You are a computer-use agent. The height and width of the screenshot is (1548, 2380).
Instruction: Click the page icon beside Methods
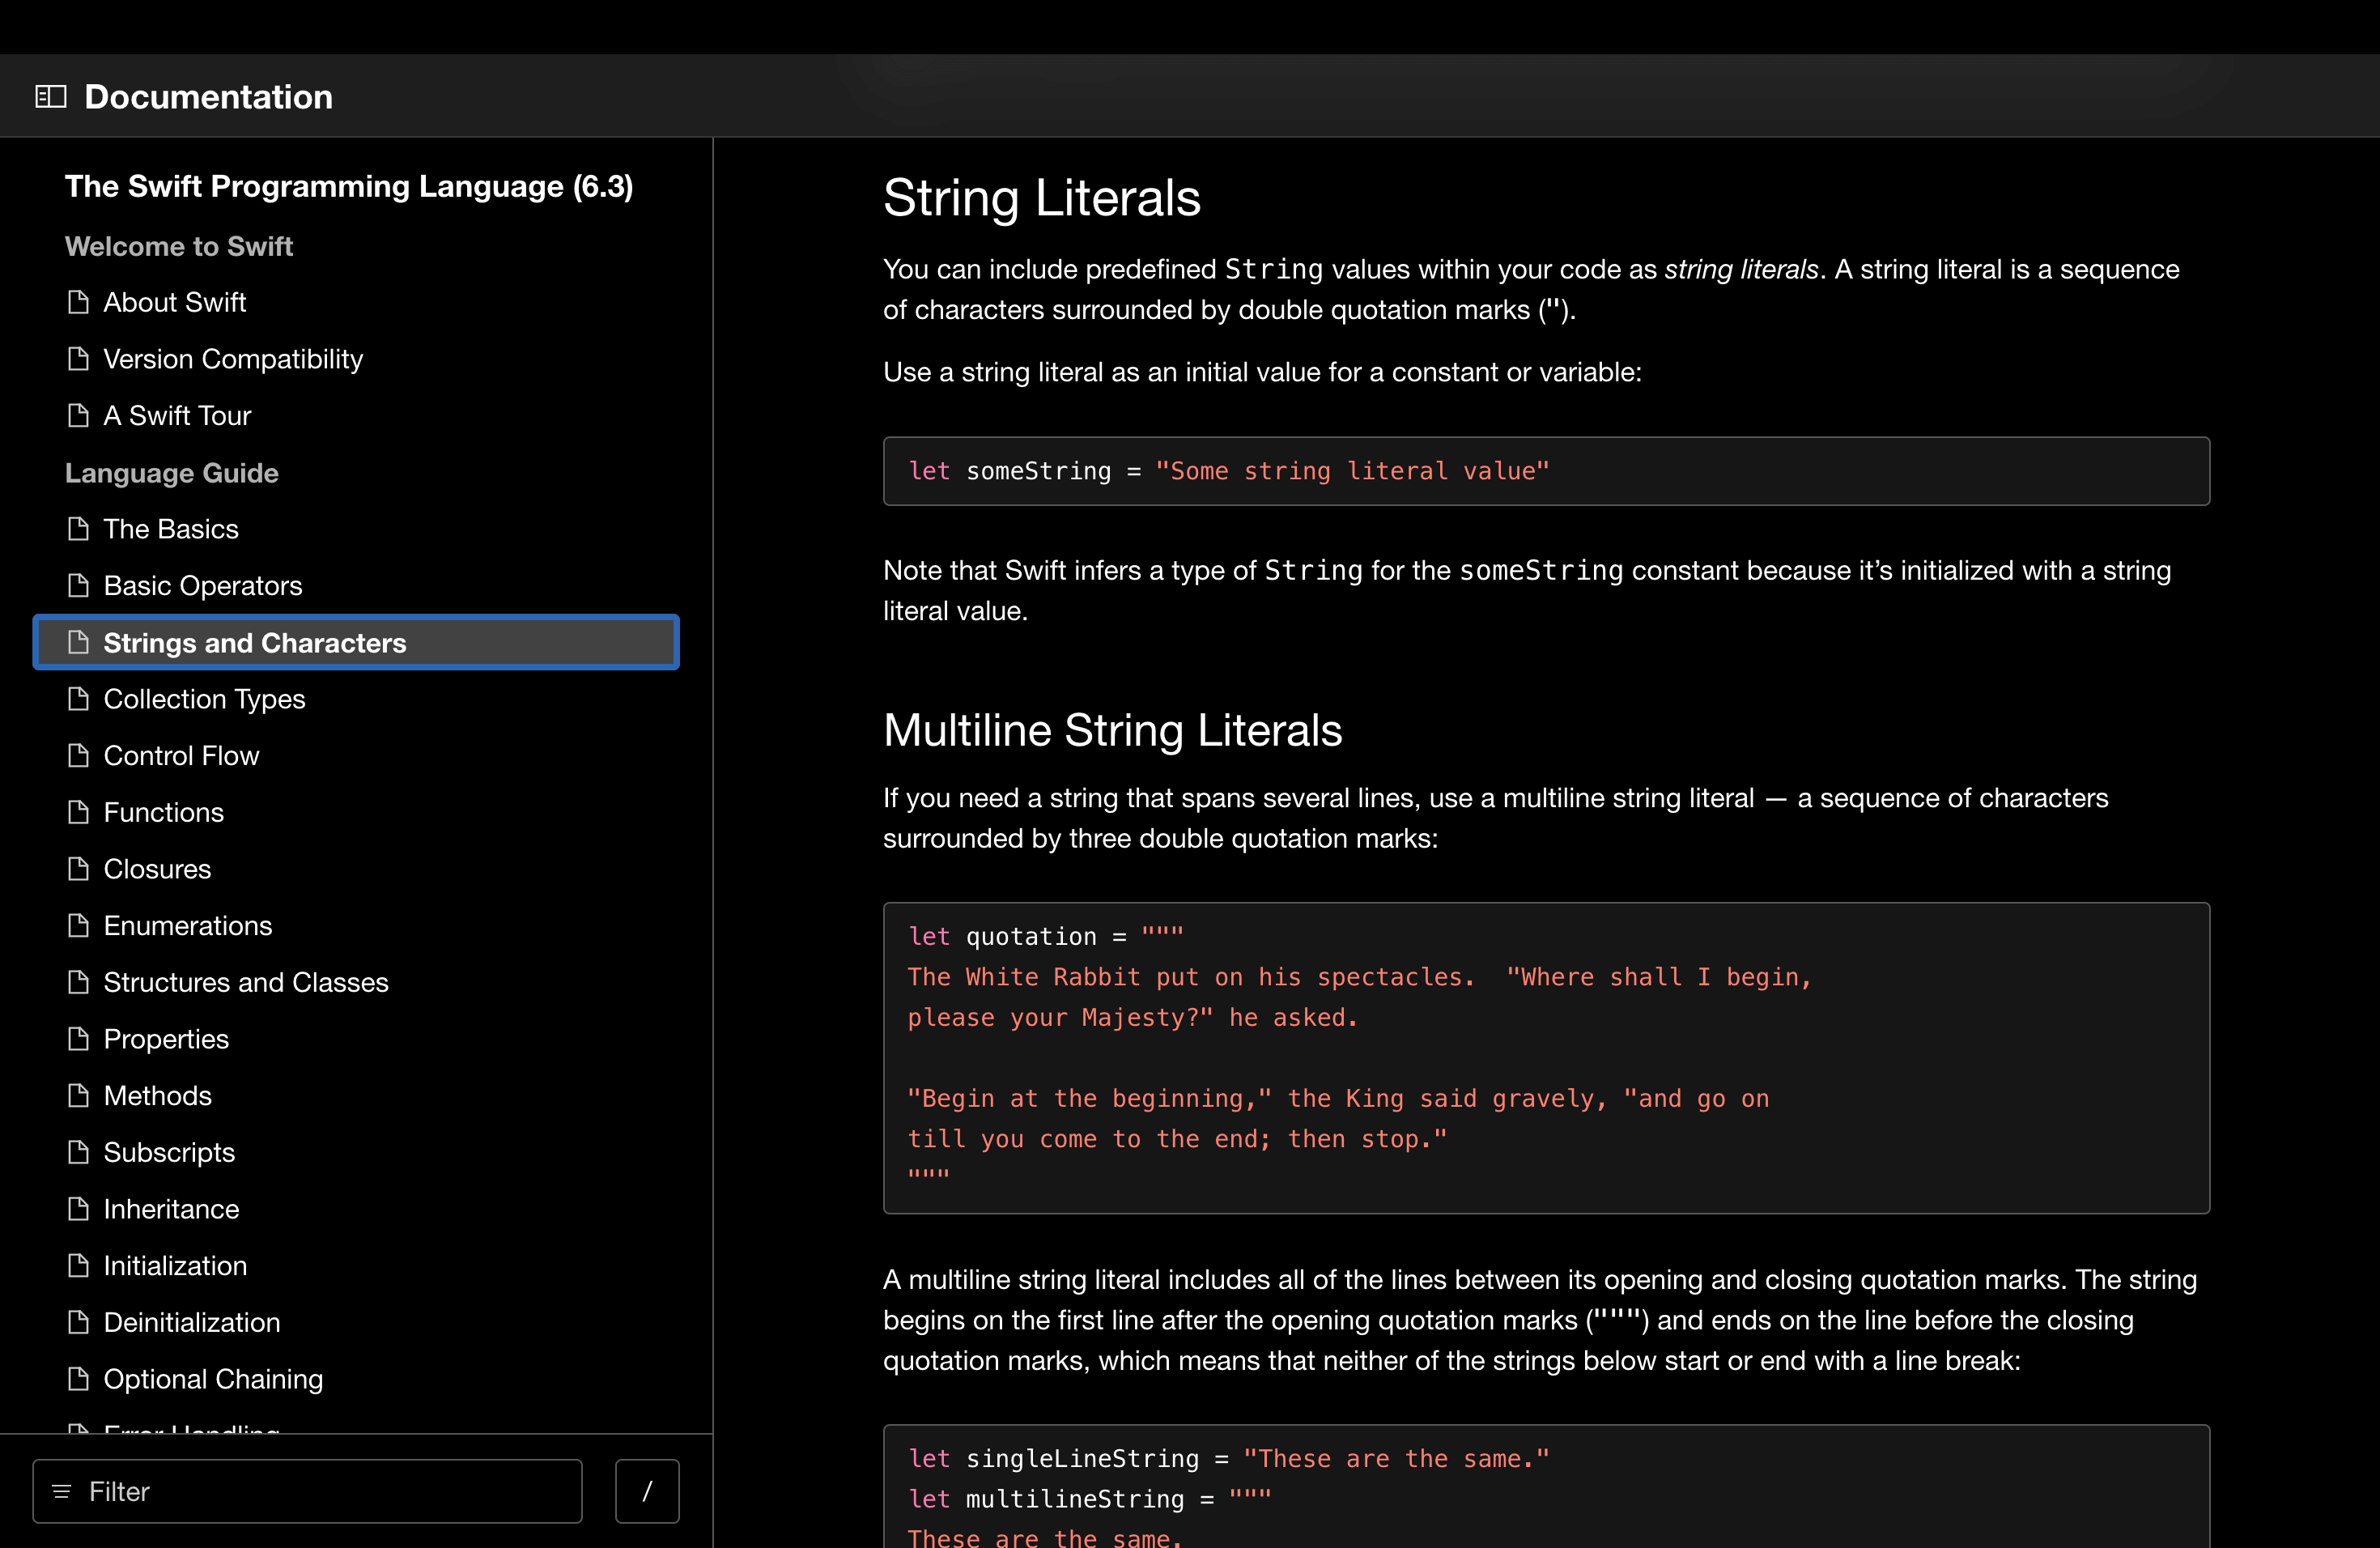click(x=78, y=1095)
